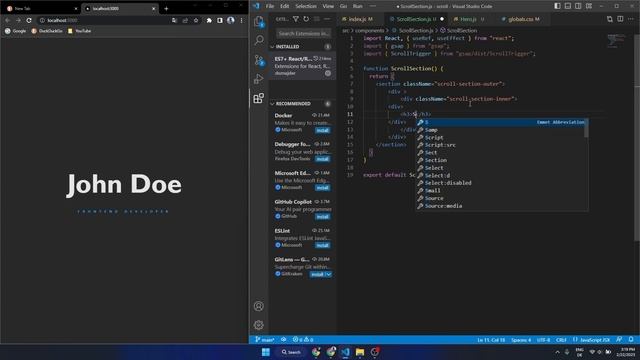Go back in Chrome browser

tap(7, 20)
